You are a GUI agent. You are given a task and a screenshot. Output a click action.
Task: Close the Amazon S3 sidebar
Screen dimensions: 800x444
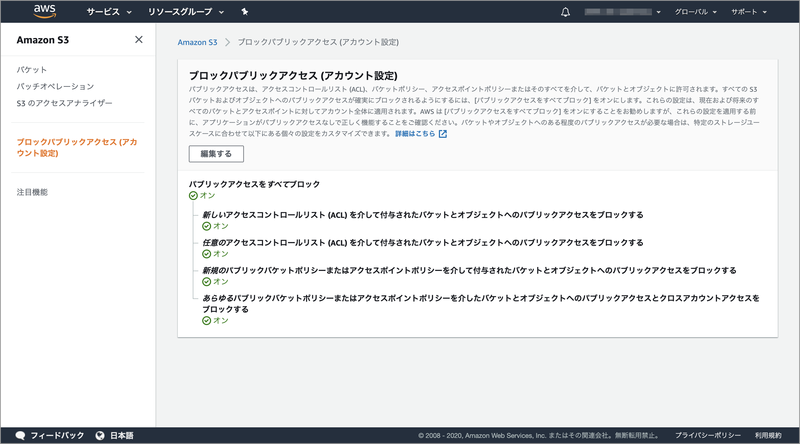click(x=139, y=39)
